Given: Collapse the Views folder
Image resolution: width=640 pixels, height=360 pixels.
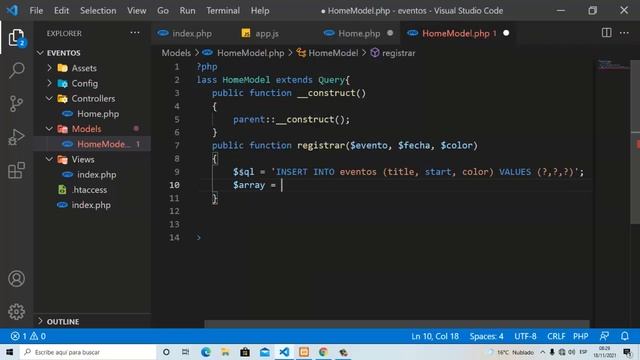Looking at the screenshot, I should (x=49, y=159).
